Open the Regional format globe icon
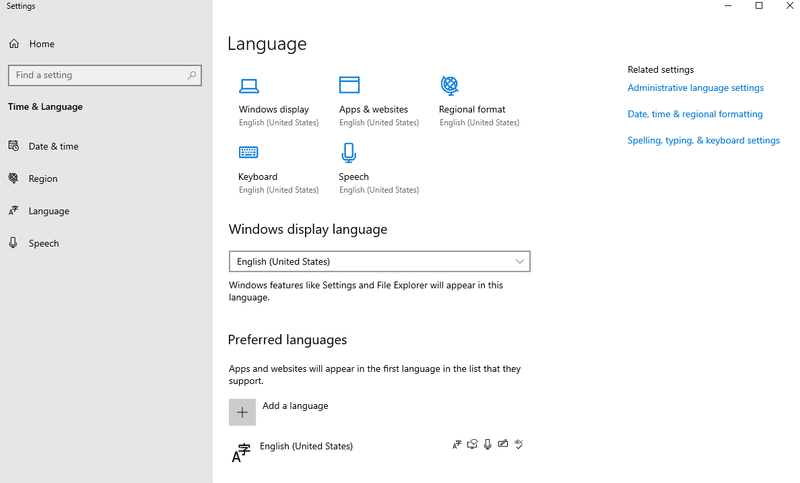Screen dimensions: 800x483 click(449, 85)
